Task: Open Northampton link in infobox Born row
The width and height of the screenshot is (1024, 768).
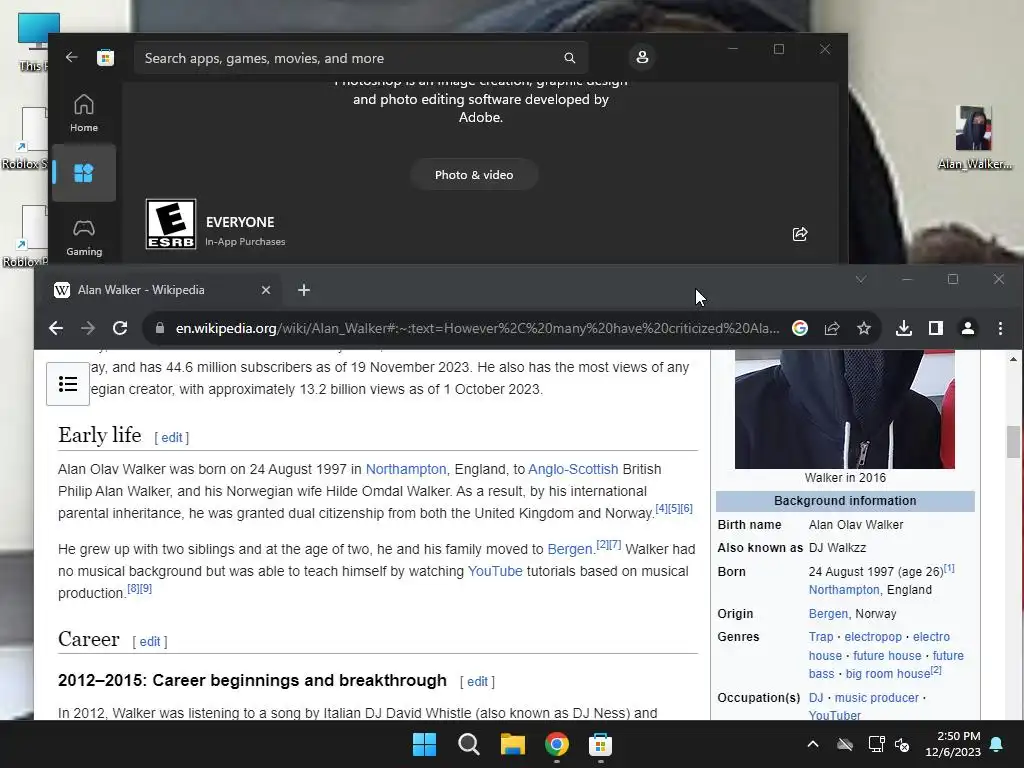Action: (x=844, y=590)
